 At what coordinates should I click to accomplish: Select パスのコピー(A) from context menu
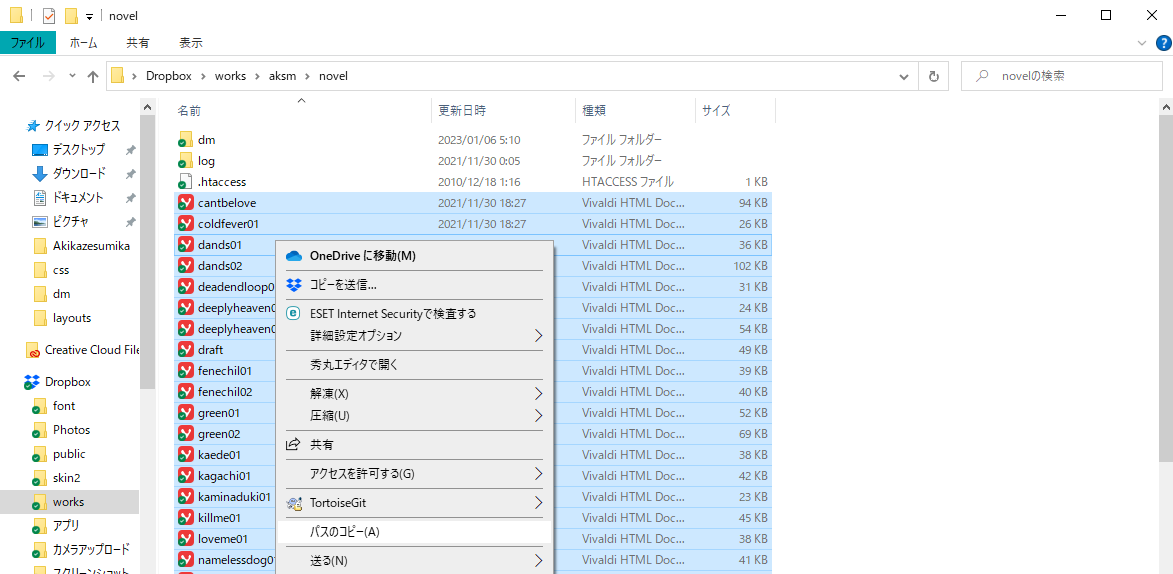345,532
